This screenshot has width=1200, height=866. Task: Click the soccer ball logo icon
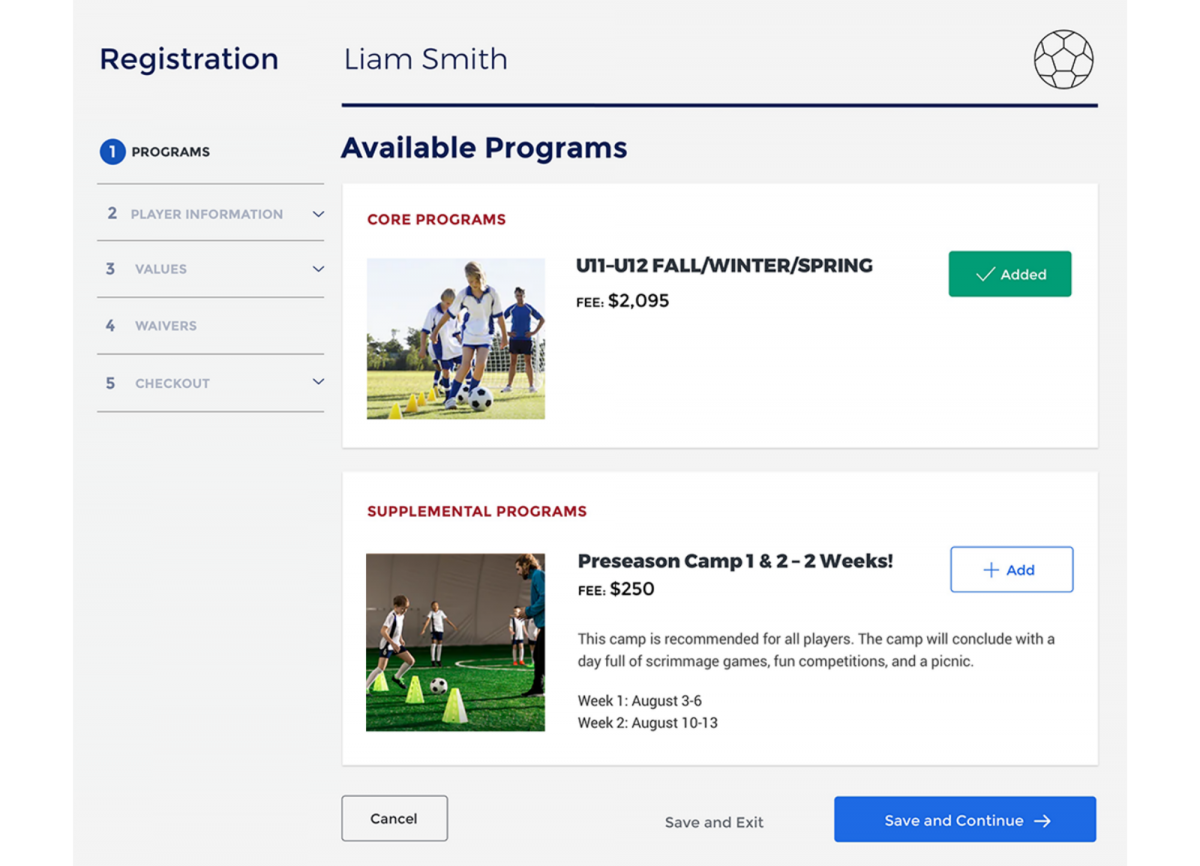[x=1063, y=60]
